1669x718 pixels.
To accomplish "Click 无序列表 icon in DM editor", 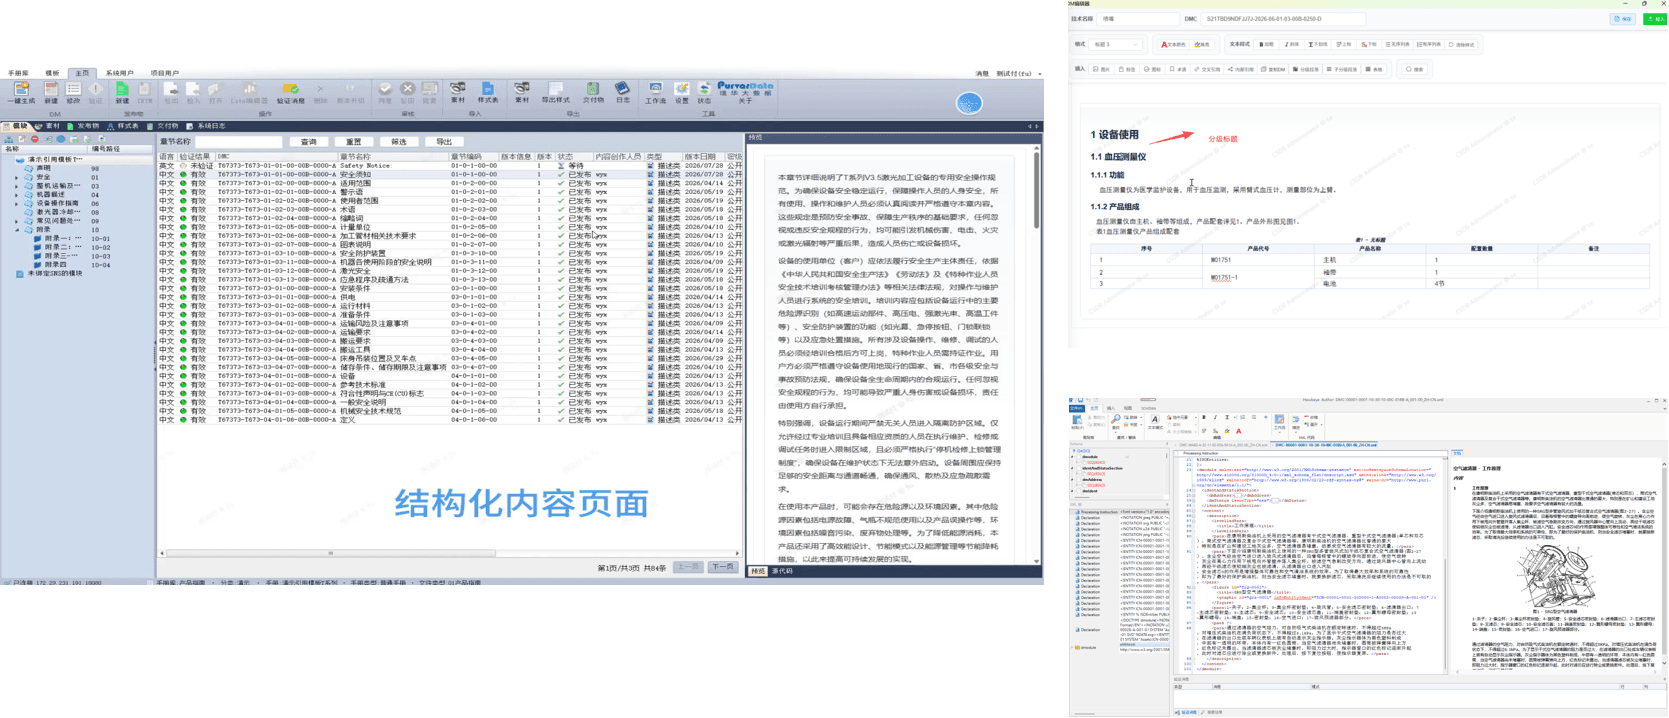I will (x=1397, y=44).
